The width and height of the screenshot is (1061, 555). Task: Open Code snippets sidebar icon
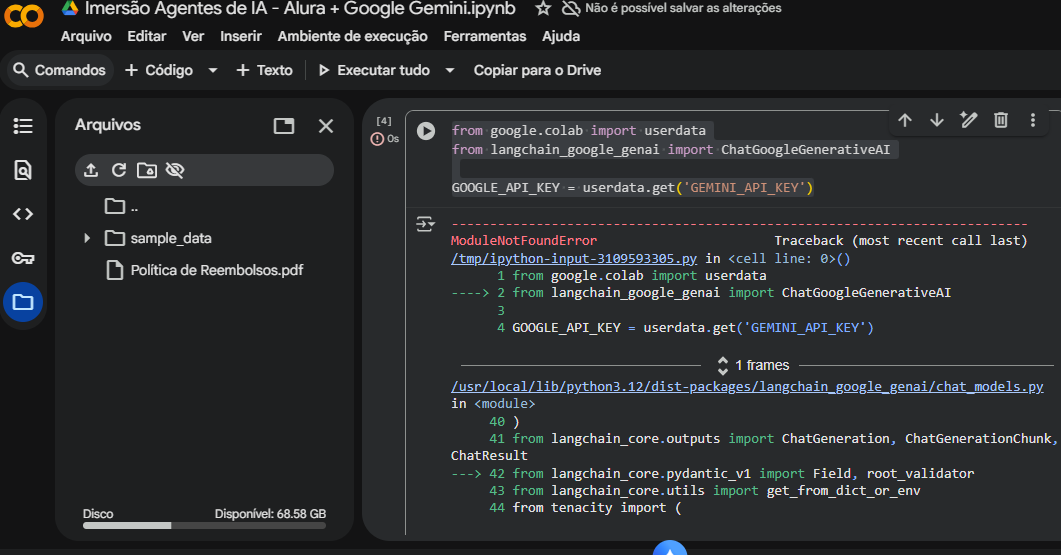pyautogui.click(x=23, y=214)
